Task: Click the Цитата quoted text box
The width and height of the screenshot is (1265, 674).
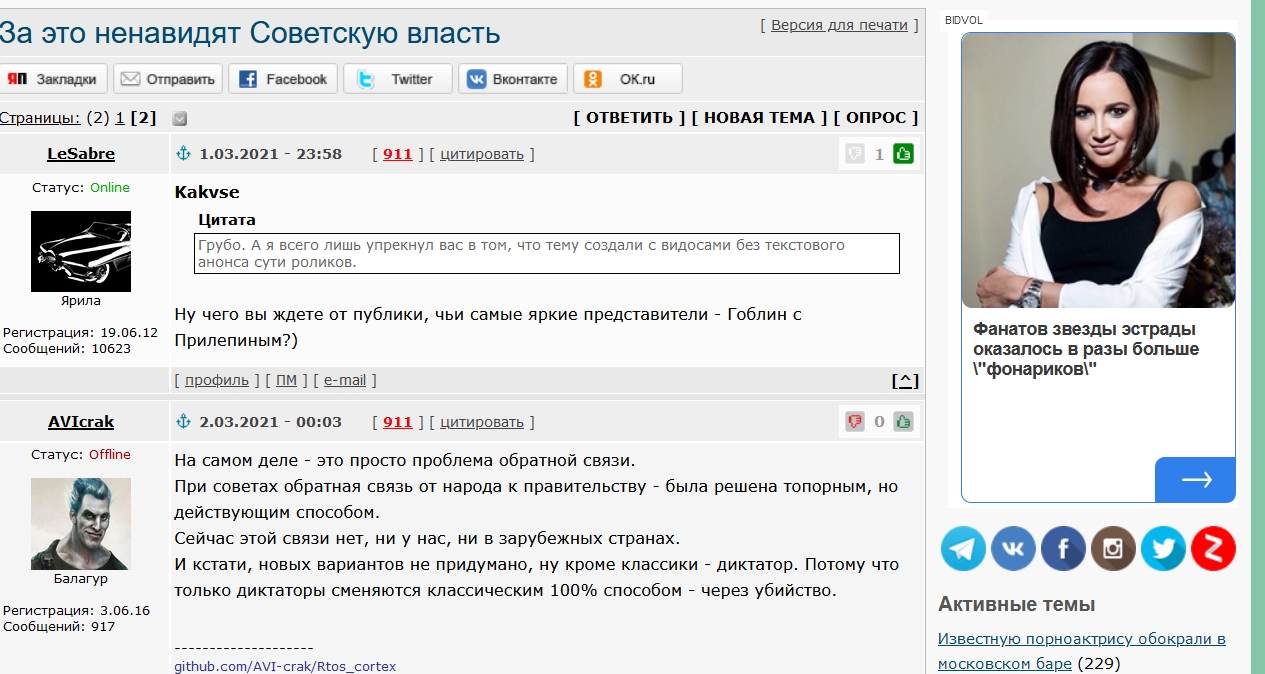Action: coord(546,253)
